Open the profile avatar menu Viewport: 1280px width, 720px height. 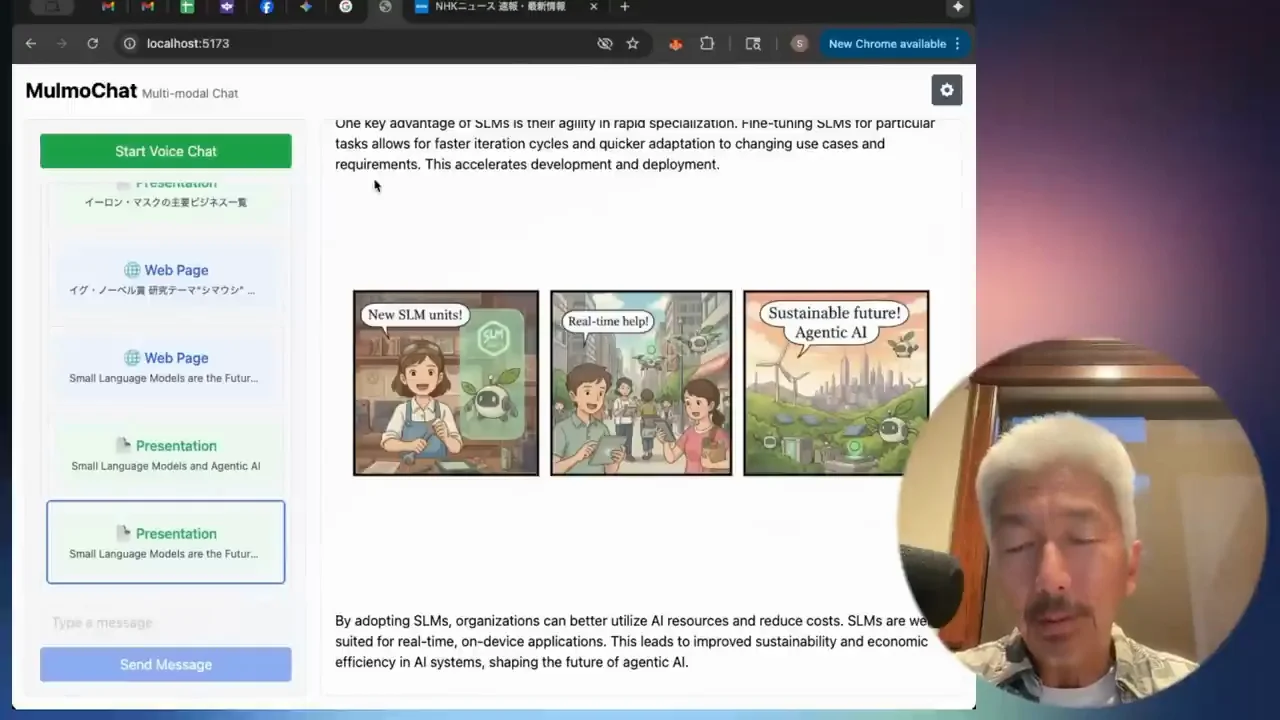(799, 44)
